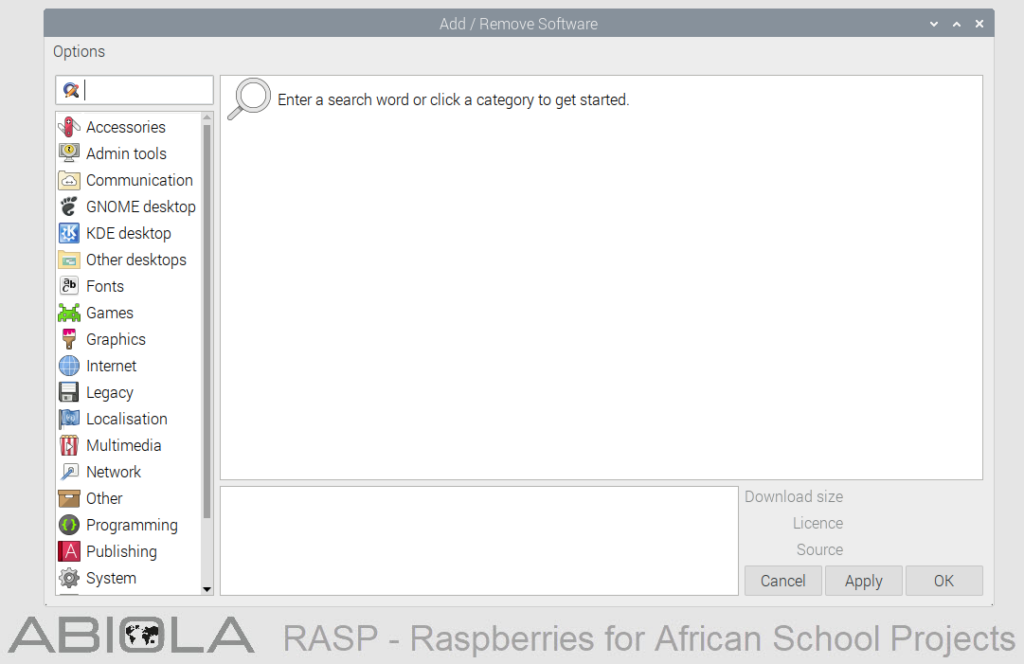The width and height of the screenshot is (1024, 664).
Task: Open the Internet category label
Action: [x=112, y=366]
